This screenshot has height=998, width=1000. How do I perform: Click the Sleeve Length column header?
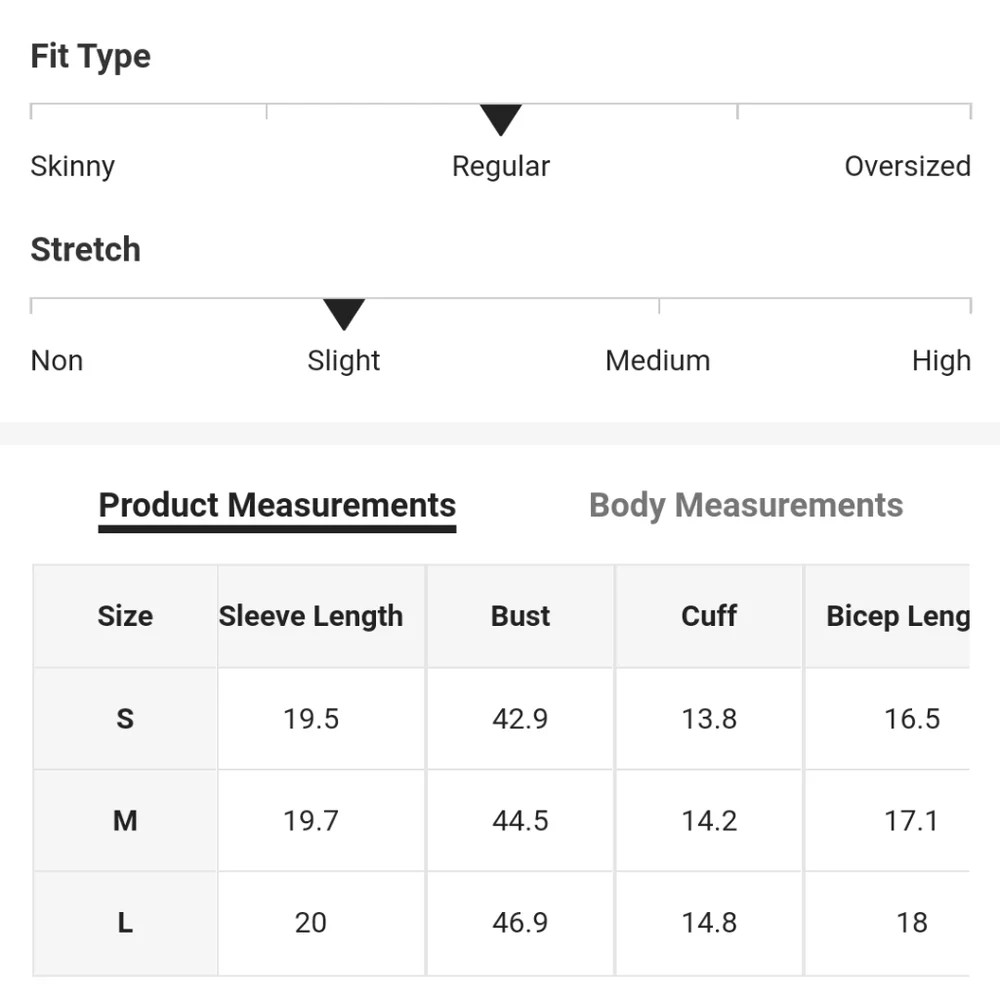(x=311, y=616)
